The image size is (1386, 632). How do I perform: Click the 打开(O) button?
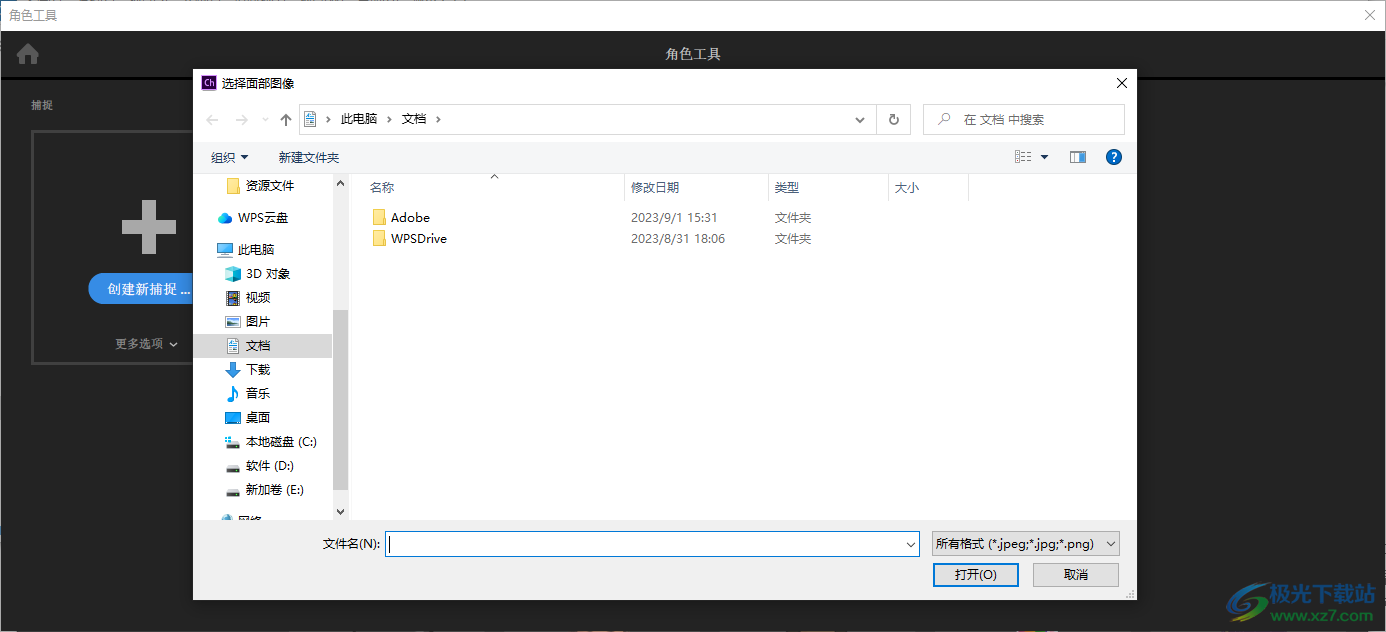pos(975,575)
